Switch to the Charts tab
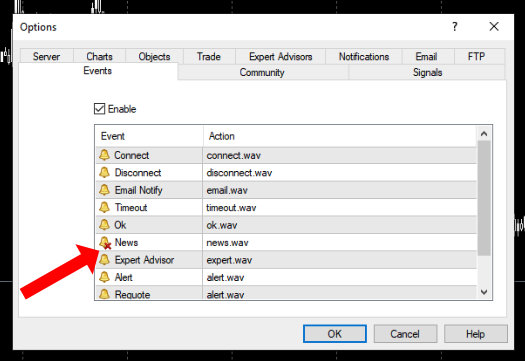 point(99,56)
